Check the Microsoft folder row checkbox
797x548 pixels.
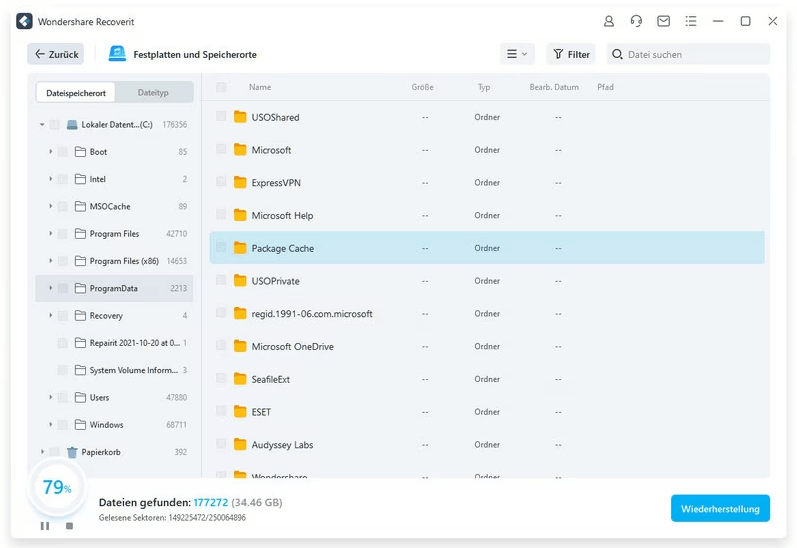tap(221, 149)
